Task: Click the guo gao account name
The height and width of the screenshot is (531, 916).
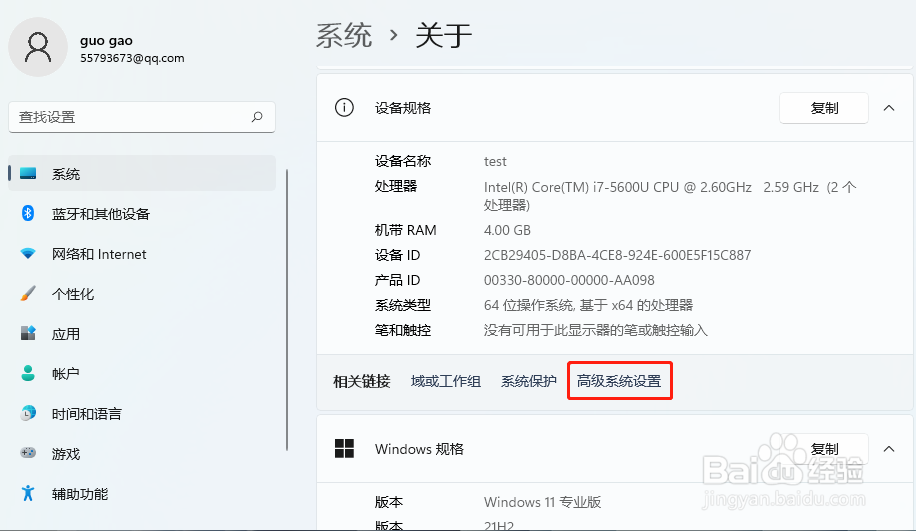Action: click(106, 40)
